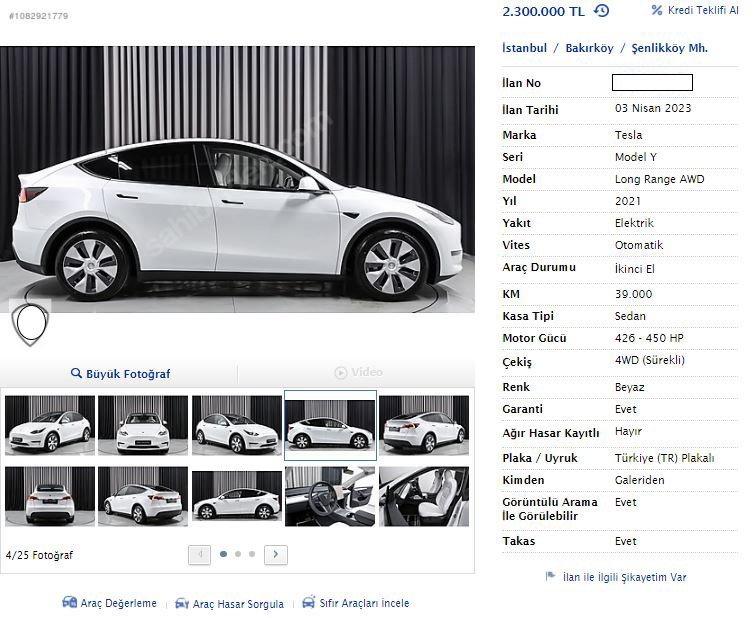Click the previous thumbnail page arrow
This screenshot has width=754, height=618.
(199, 554)
